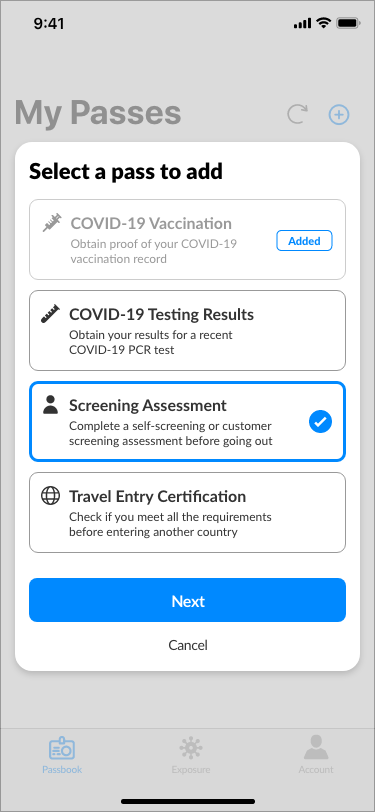Click the syringe vaccination icon
This screenshot has height=812, width=375.
[x=52, y=223]
